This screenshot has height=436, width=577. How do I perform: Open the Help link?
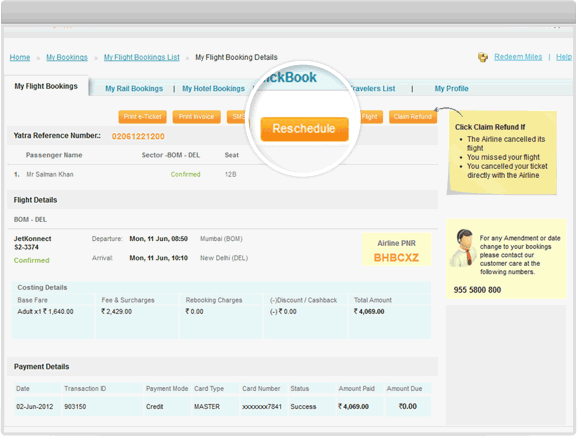tap(564, 57)
